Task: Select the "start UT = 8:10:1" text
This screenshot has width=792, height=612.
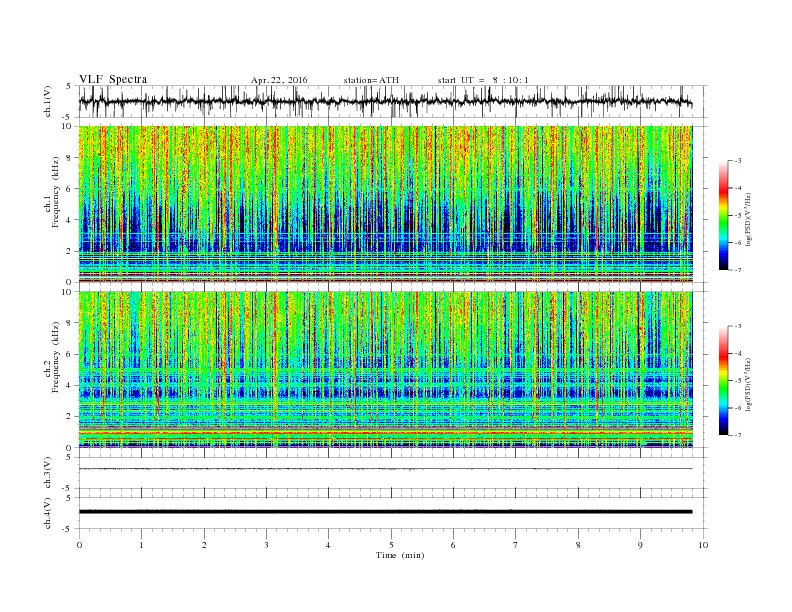Action: click(483, 80)
